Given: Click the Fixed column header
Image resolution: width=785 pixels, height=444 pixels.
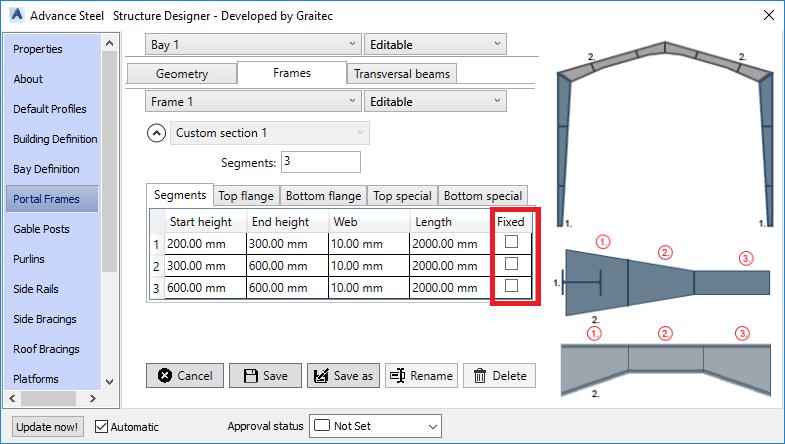Looking at the screenshot, I should 511,222.
